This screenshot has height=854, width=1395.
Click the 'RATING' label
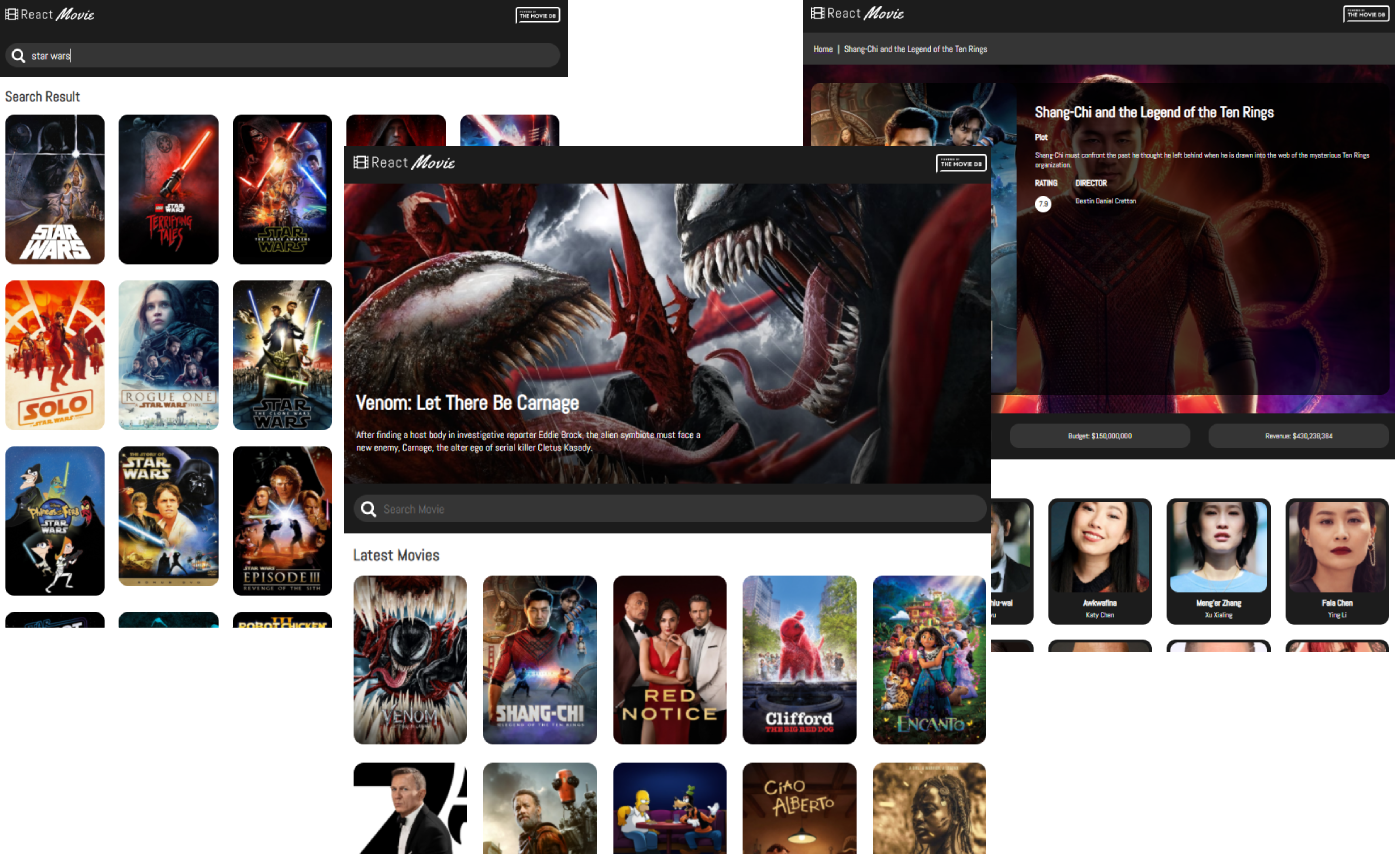tap(1046, 183)
